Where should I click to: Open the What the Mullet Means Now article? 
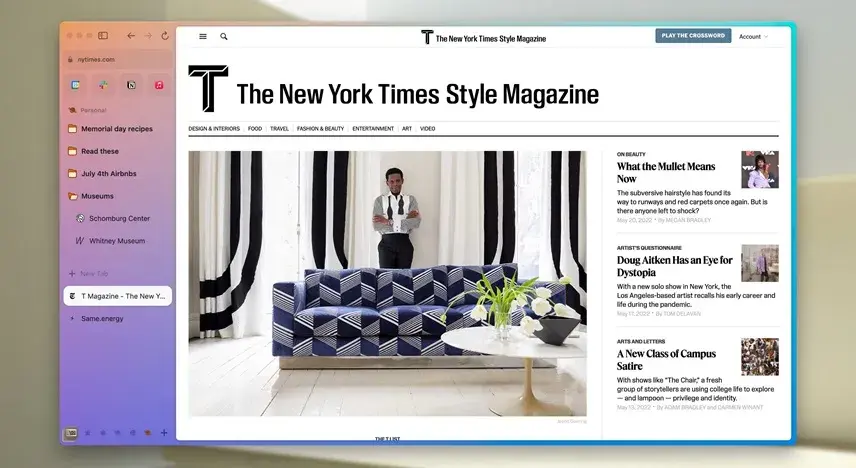coord(666,172)
